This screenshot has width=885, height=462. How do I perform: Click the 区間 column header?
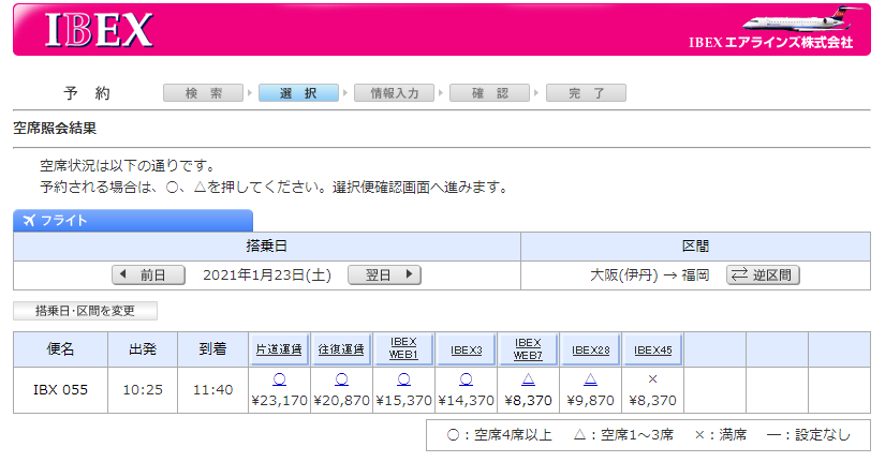point(695,246)
